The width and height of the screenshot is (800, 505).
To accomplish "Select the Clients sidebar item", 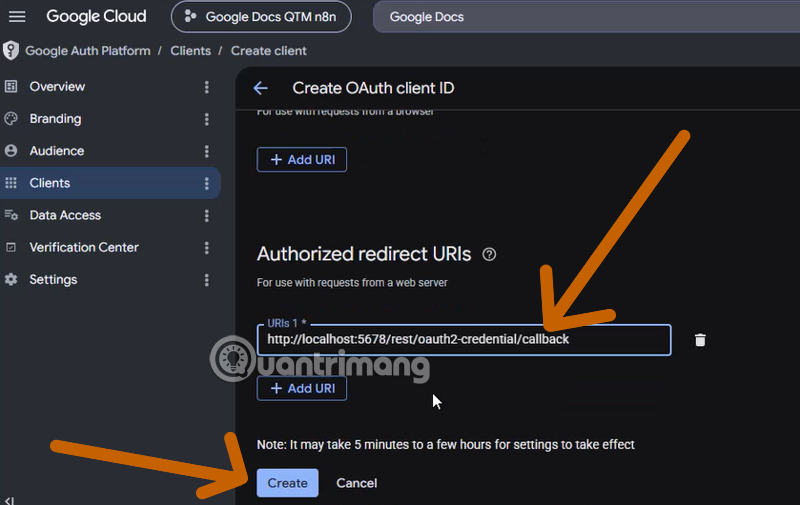I will click(x=110, y=183).
